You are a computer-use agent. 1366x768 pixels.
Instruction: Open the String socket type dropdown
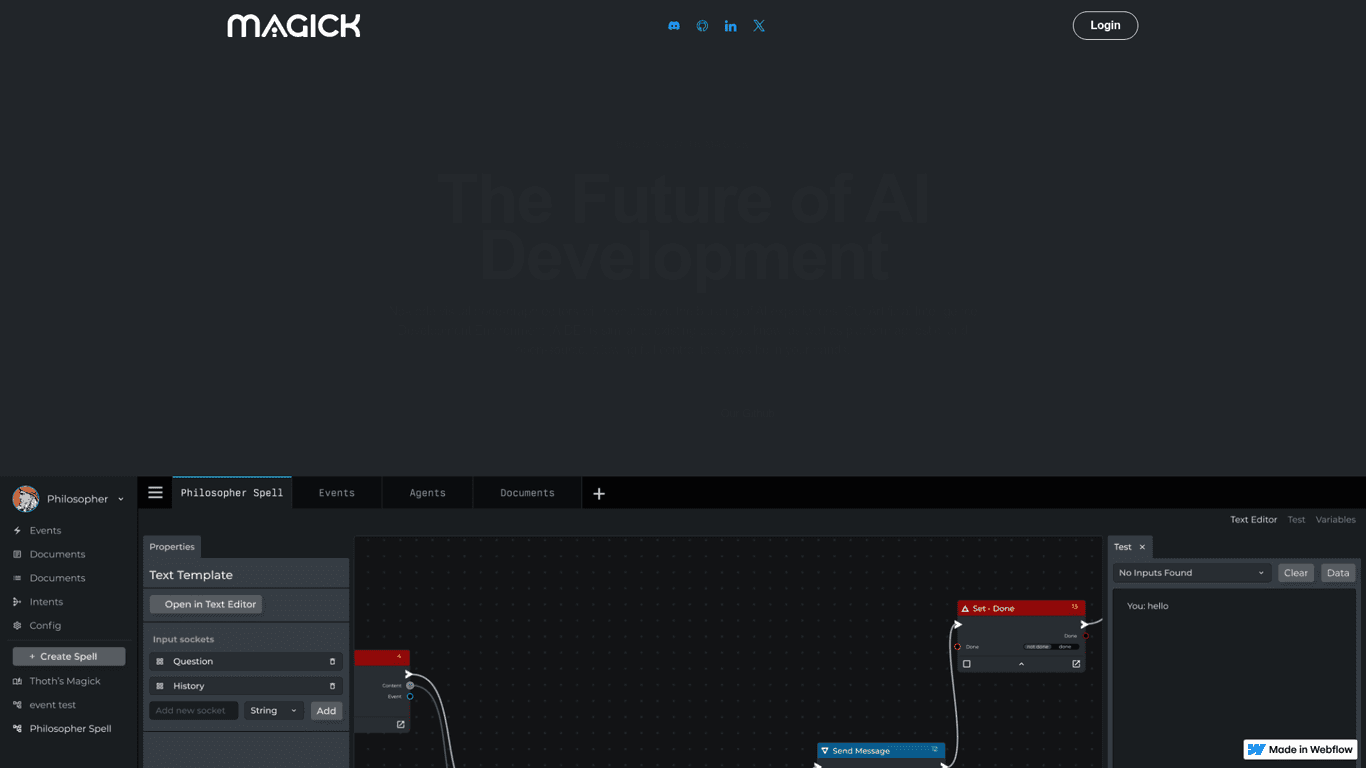click(x=273, y=711)
